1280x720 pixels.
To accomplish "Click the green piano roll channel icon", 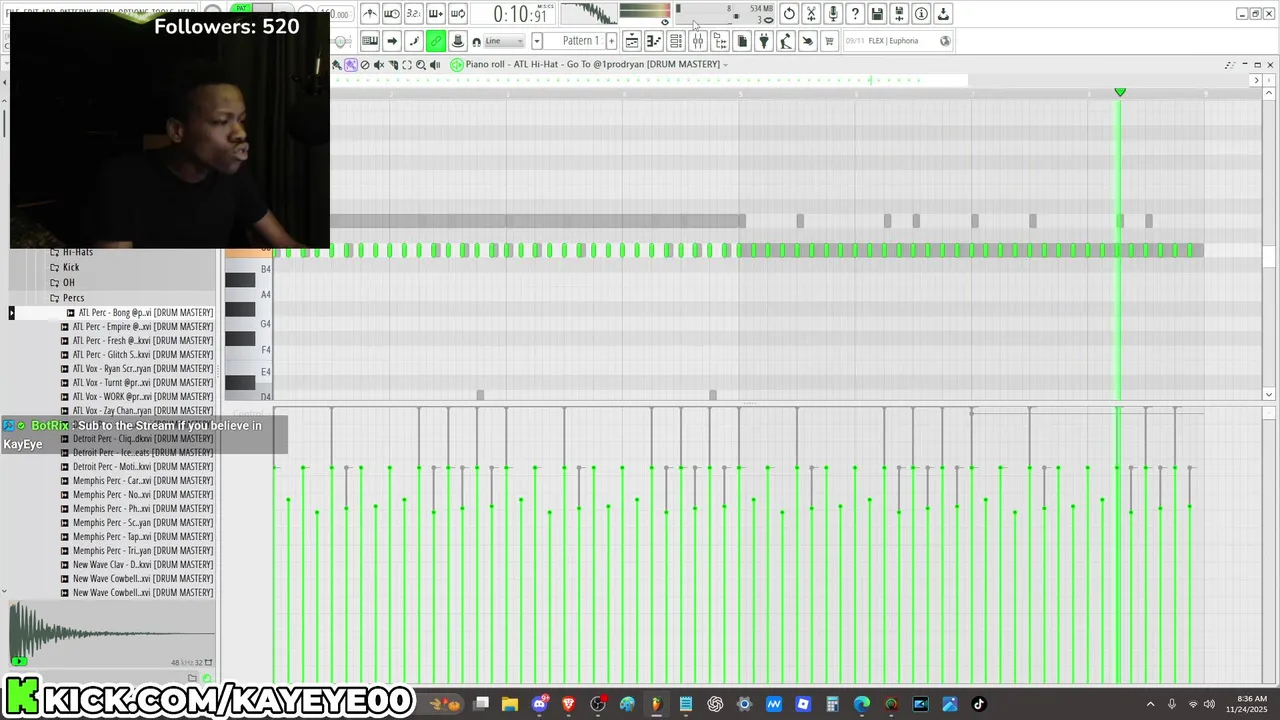I will (x=456, y=64).
